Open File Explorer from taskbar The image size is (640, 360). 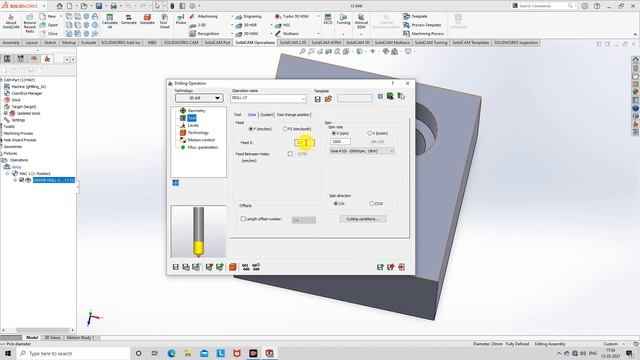(x=188, y=353)
